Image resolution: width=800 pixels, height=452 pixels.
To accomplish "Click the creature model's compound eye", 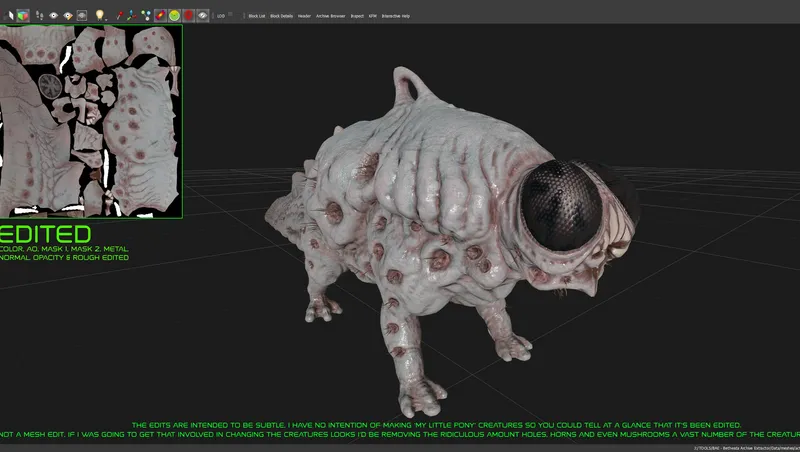I will point(561,205).
